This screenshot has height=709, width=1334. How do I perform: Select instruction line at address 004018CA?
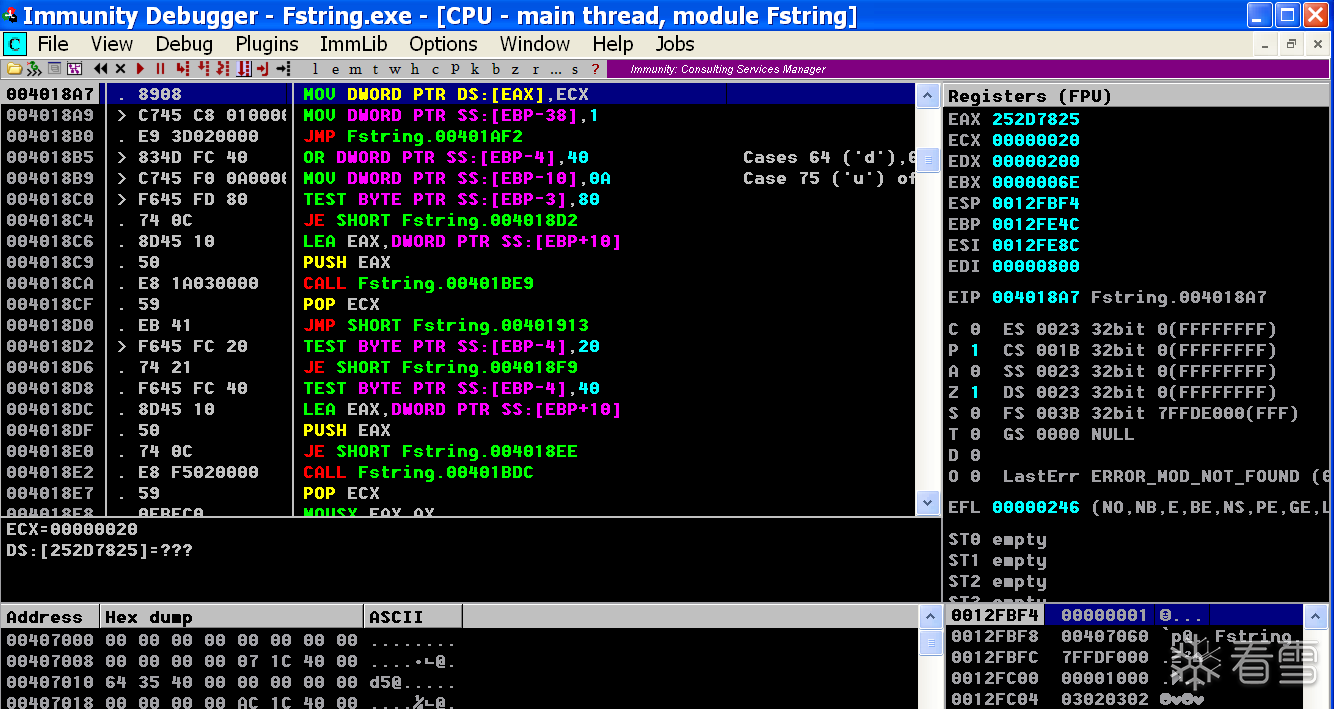coord(458,283)
